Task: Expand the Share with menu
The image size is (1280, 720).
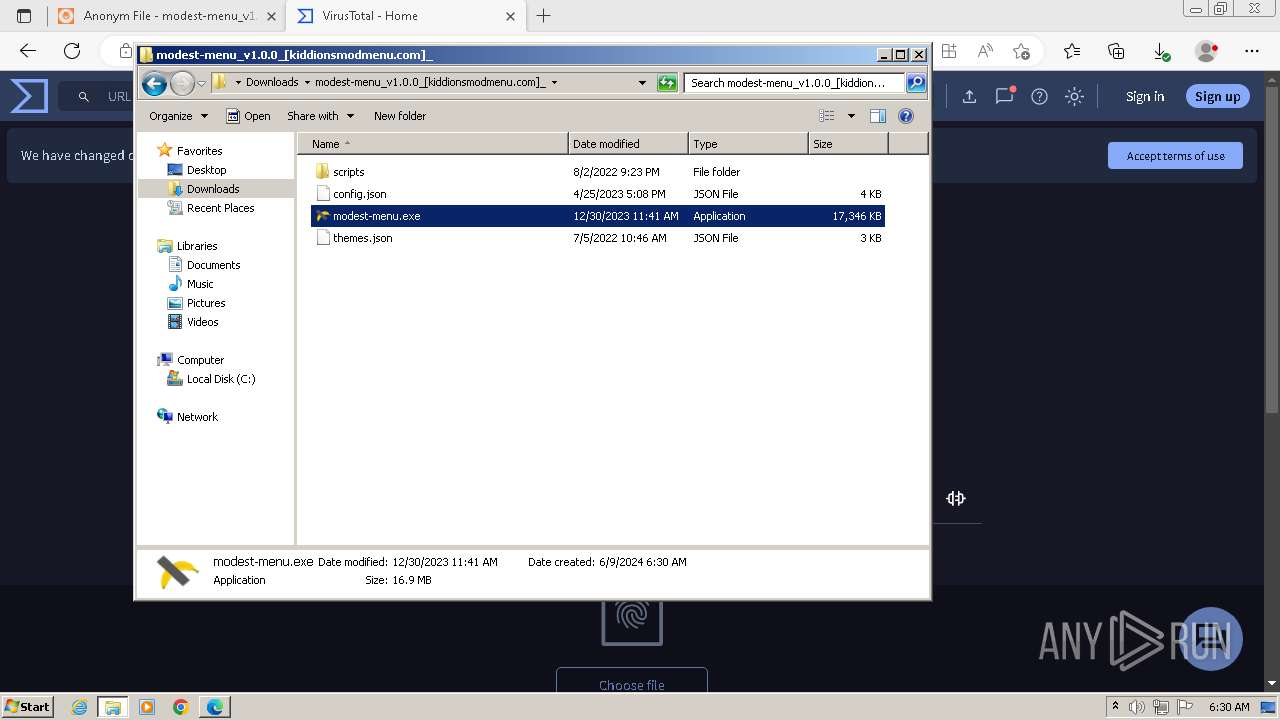Action: point(320,116)
